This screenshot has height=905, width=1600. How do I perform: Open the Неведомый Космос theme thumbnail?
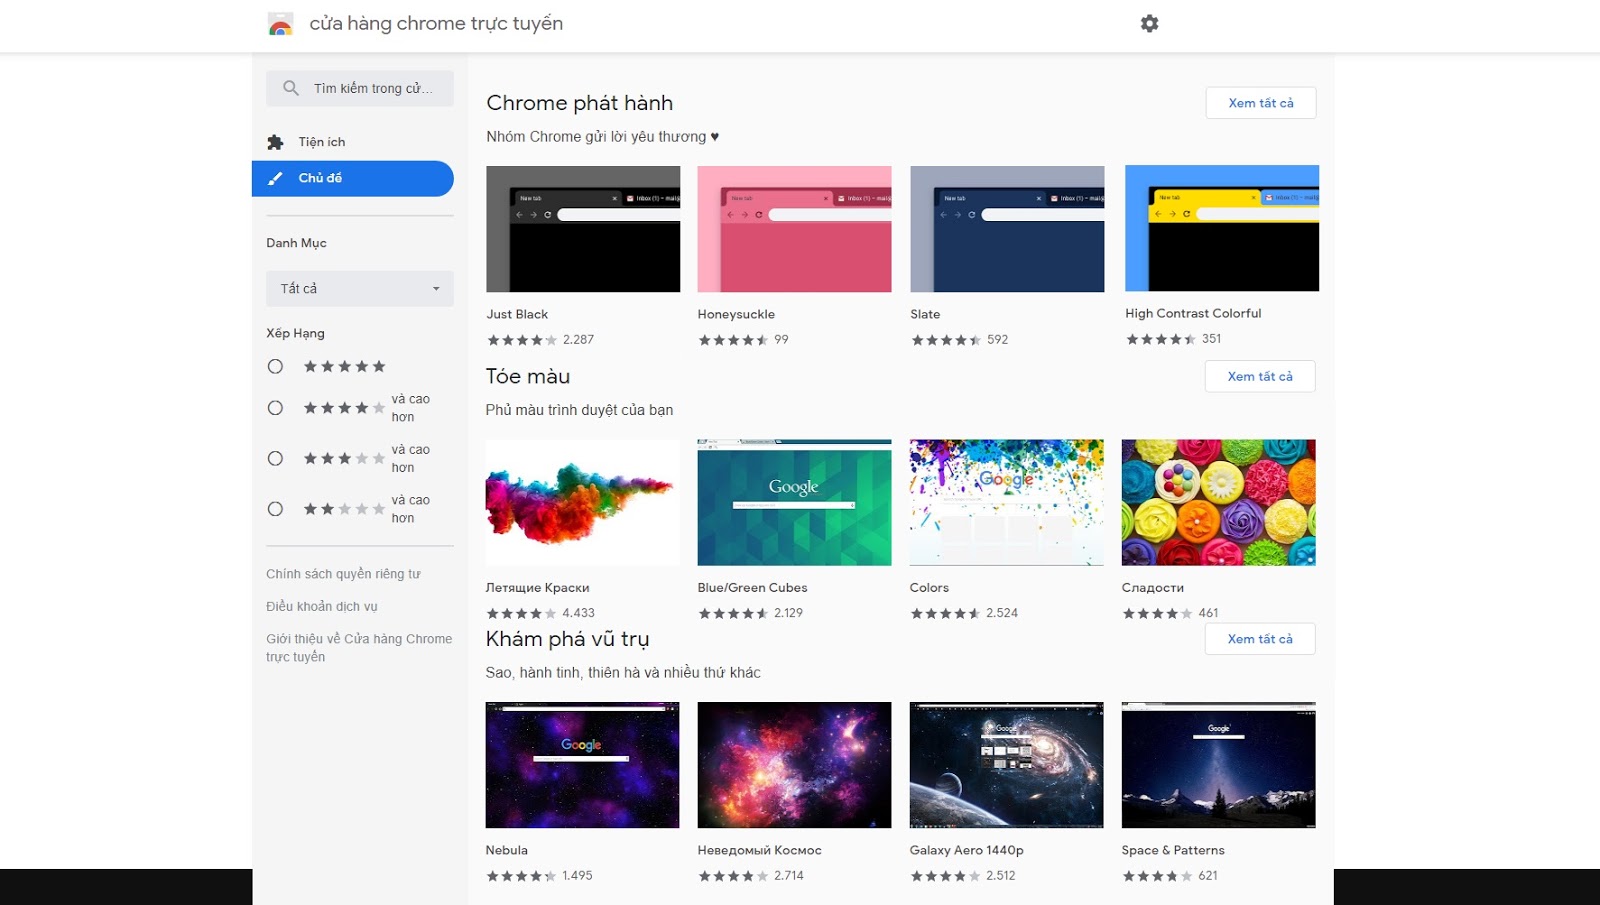[x=794, y=765]
